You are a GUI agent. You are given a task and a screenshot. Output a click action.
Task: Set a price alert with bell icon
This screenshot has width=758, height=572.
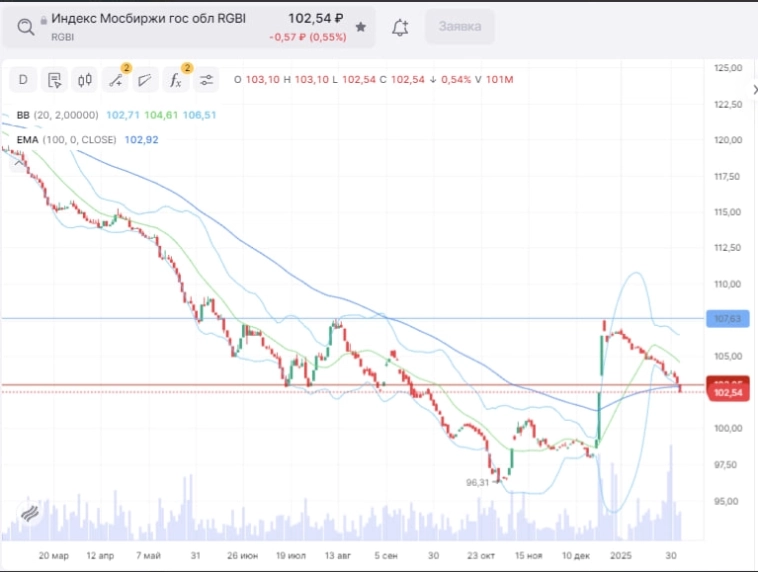click(x=400, y=27)
